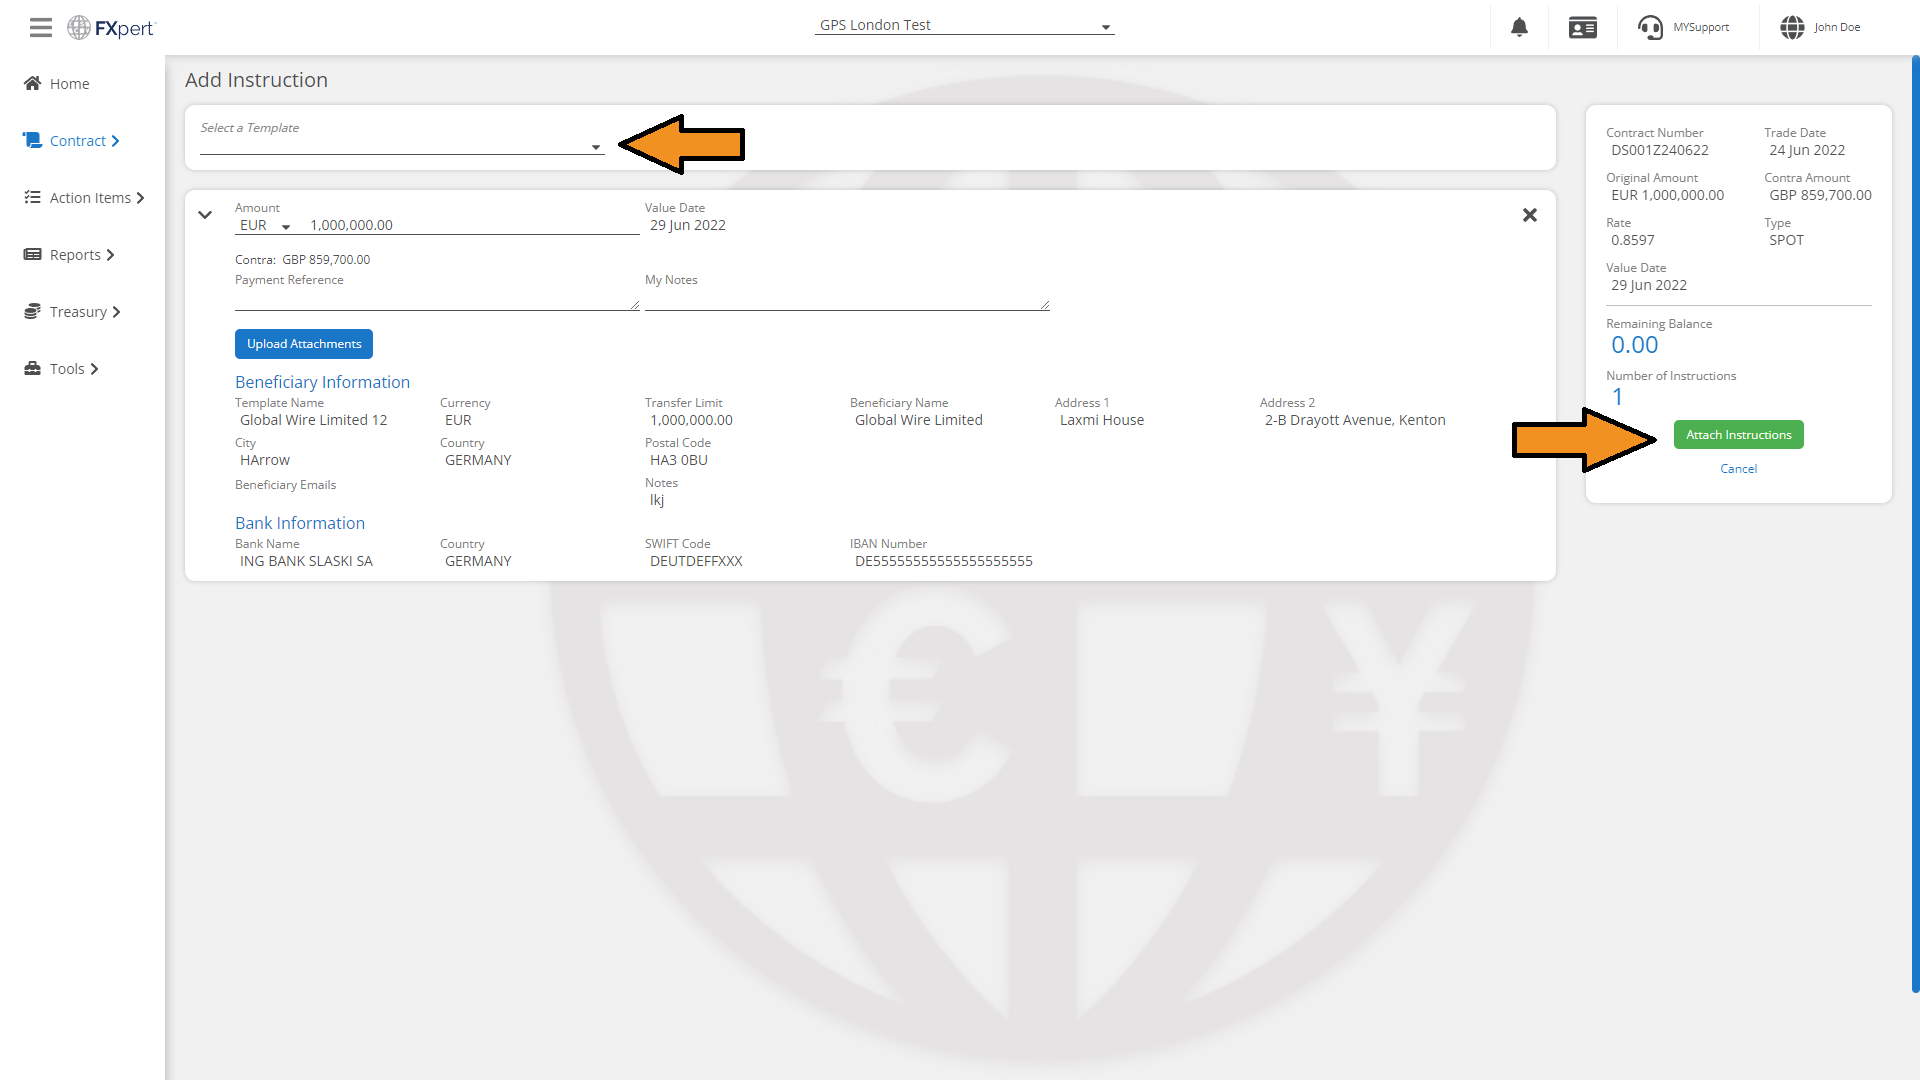1920x1080 pixels.
Task: Open notifications bell icon
Action: tap(1519, 27)
